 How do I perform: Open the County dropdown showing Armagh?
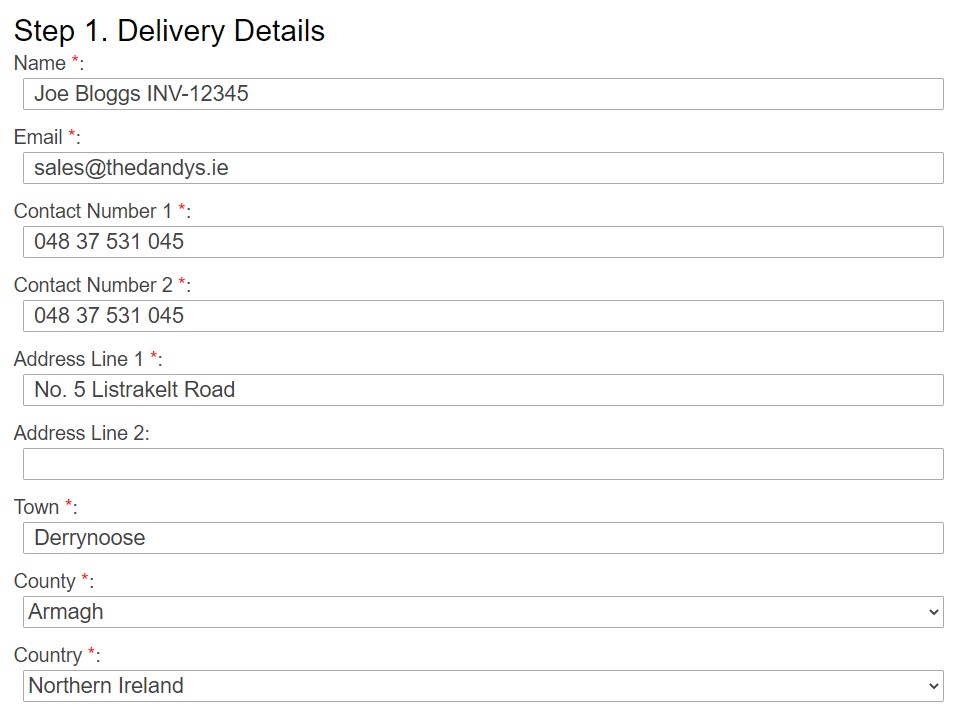[x=483, y=612]
